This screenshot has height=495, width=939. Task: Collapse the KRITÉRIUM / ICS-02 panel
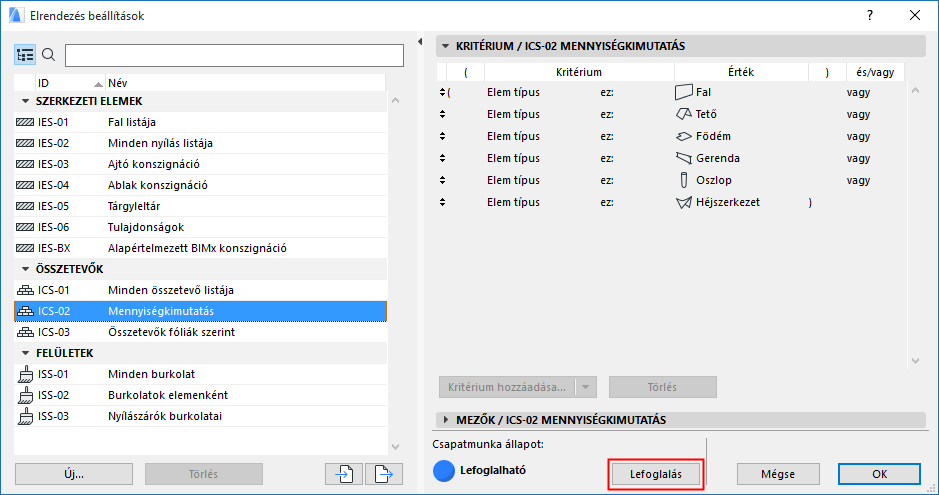[x=446, y=46]
